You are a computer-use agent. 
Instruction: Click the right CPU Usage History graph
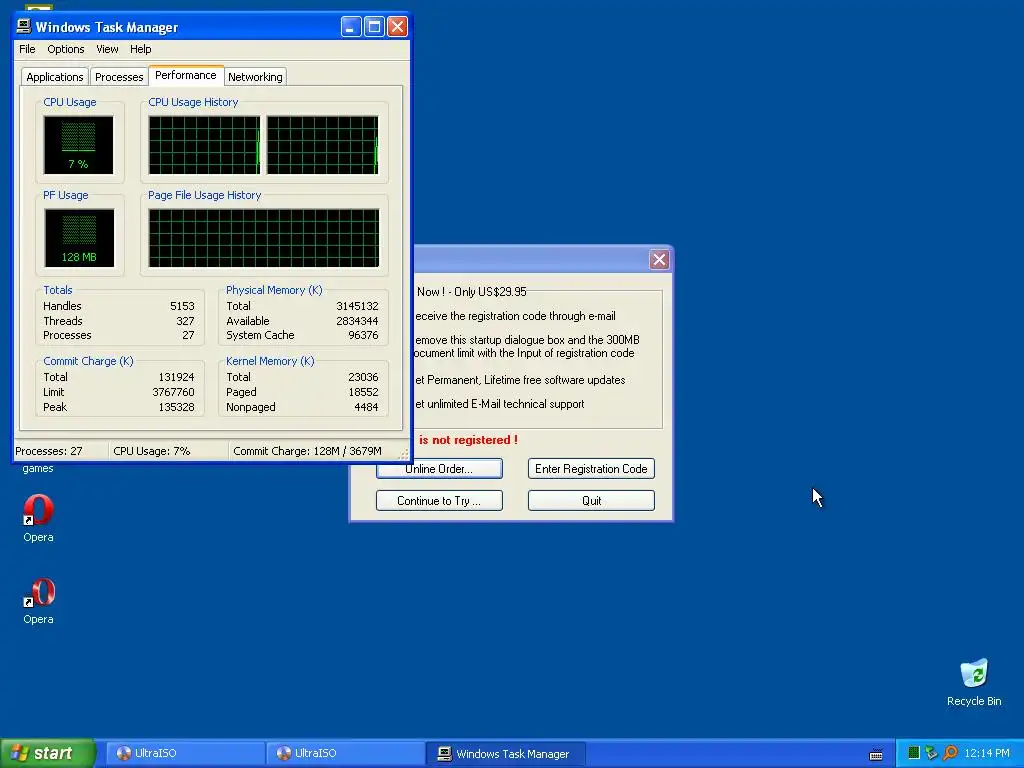[323, 145]
